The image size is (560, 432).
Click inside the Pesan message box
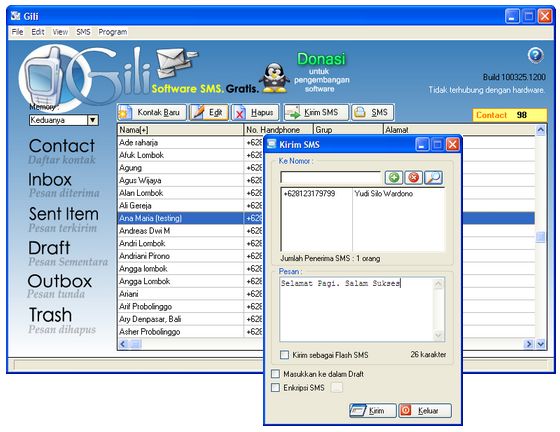tap(356, 309)
